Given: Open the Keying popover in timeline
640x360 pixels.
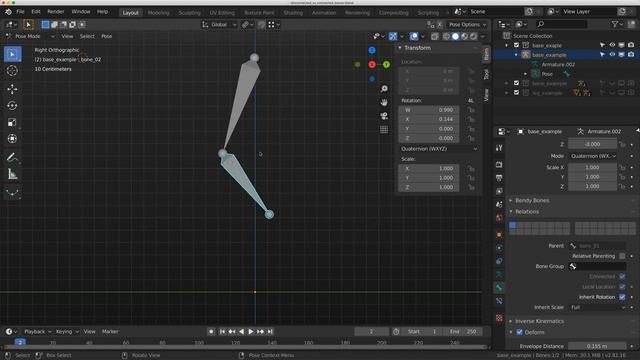Looking at the screenshot, I should coord(66,331).
